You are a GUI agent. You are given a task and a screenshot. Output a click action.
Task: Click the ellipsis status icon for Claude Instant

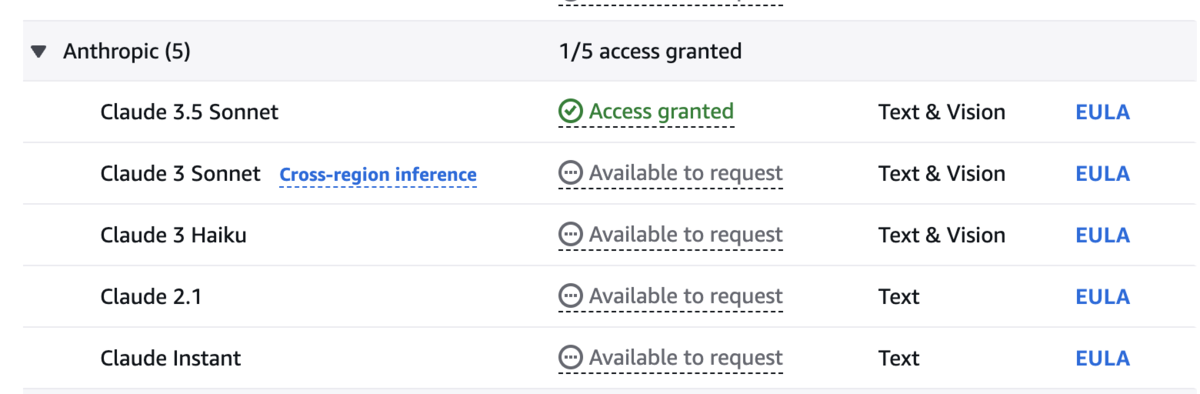click(x=570, y=358)
